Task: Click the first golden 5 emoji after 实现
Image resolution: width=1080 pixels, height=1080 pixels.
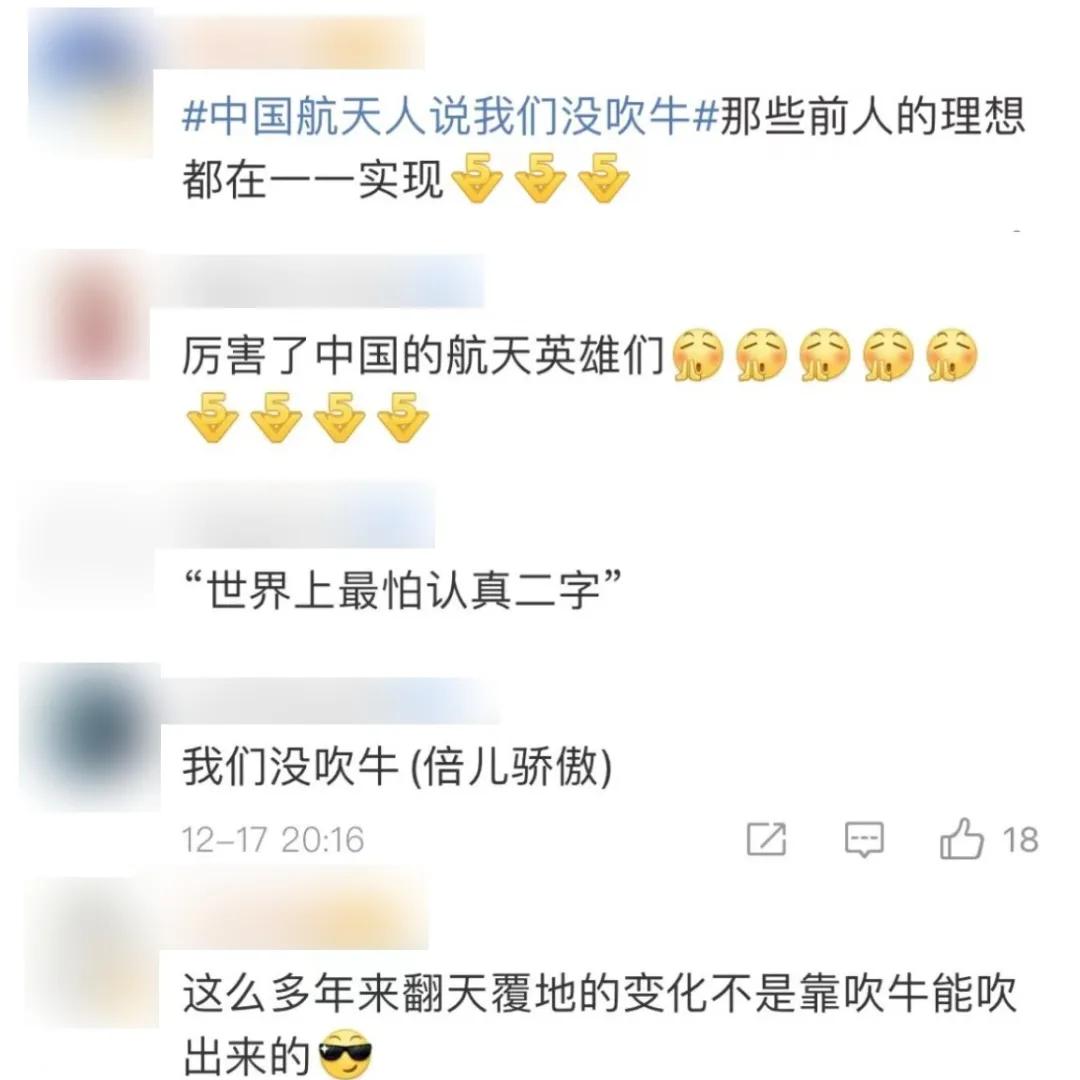Action: coord(477,178)
